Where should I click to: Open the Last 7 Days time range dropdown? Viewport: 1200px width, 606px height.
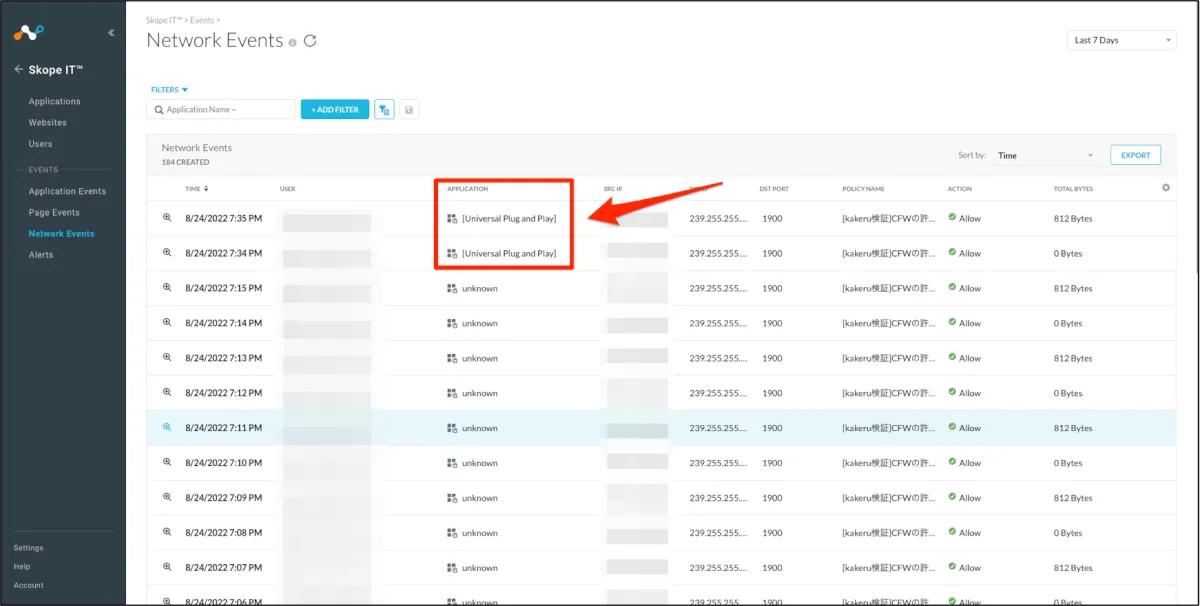click(1121, 40)
